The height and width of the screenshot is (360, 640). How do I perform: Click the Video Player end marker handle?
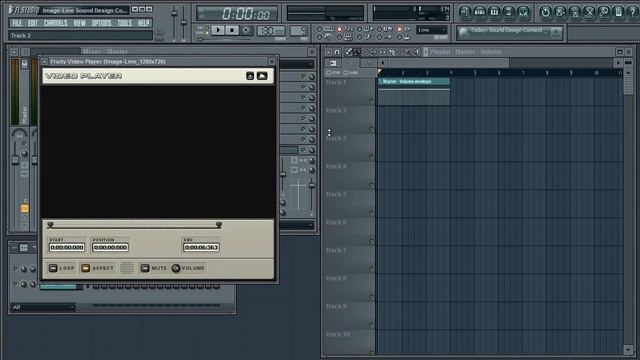(x=219, y=225)
